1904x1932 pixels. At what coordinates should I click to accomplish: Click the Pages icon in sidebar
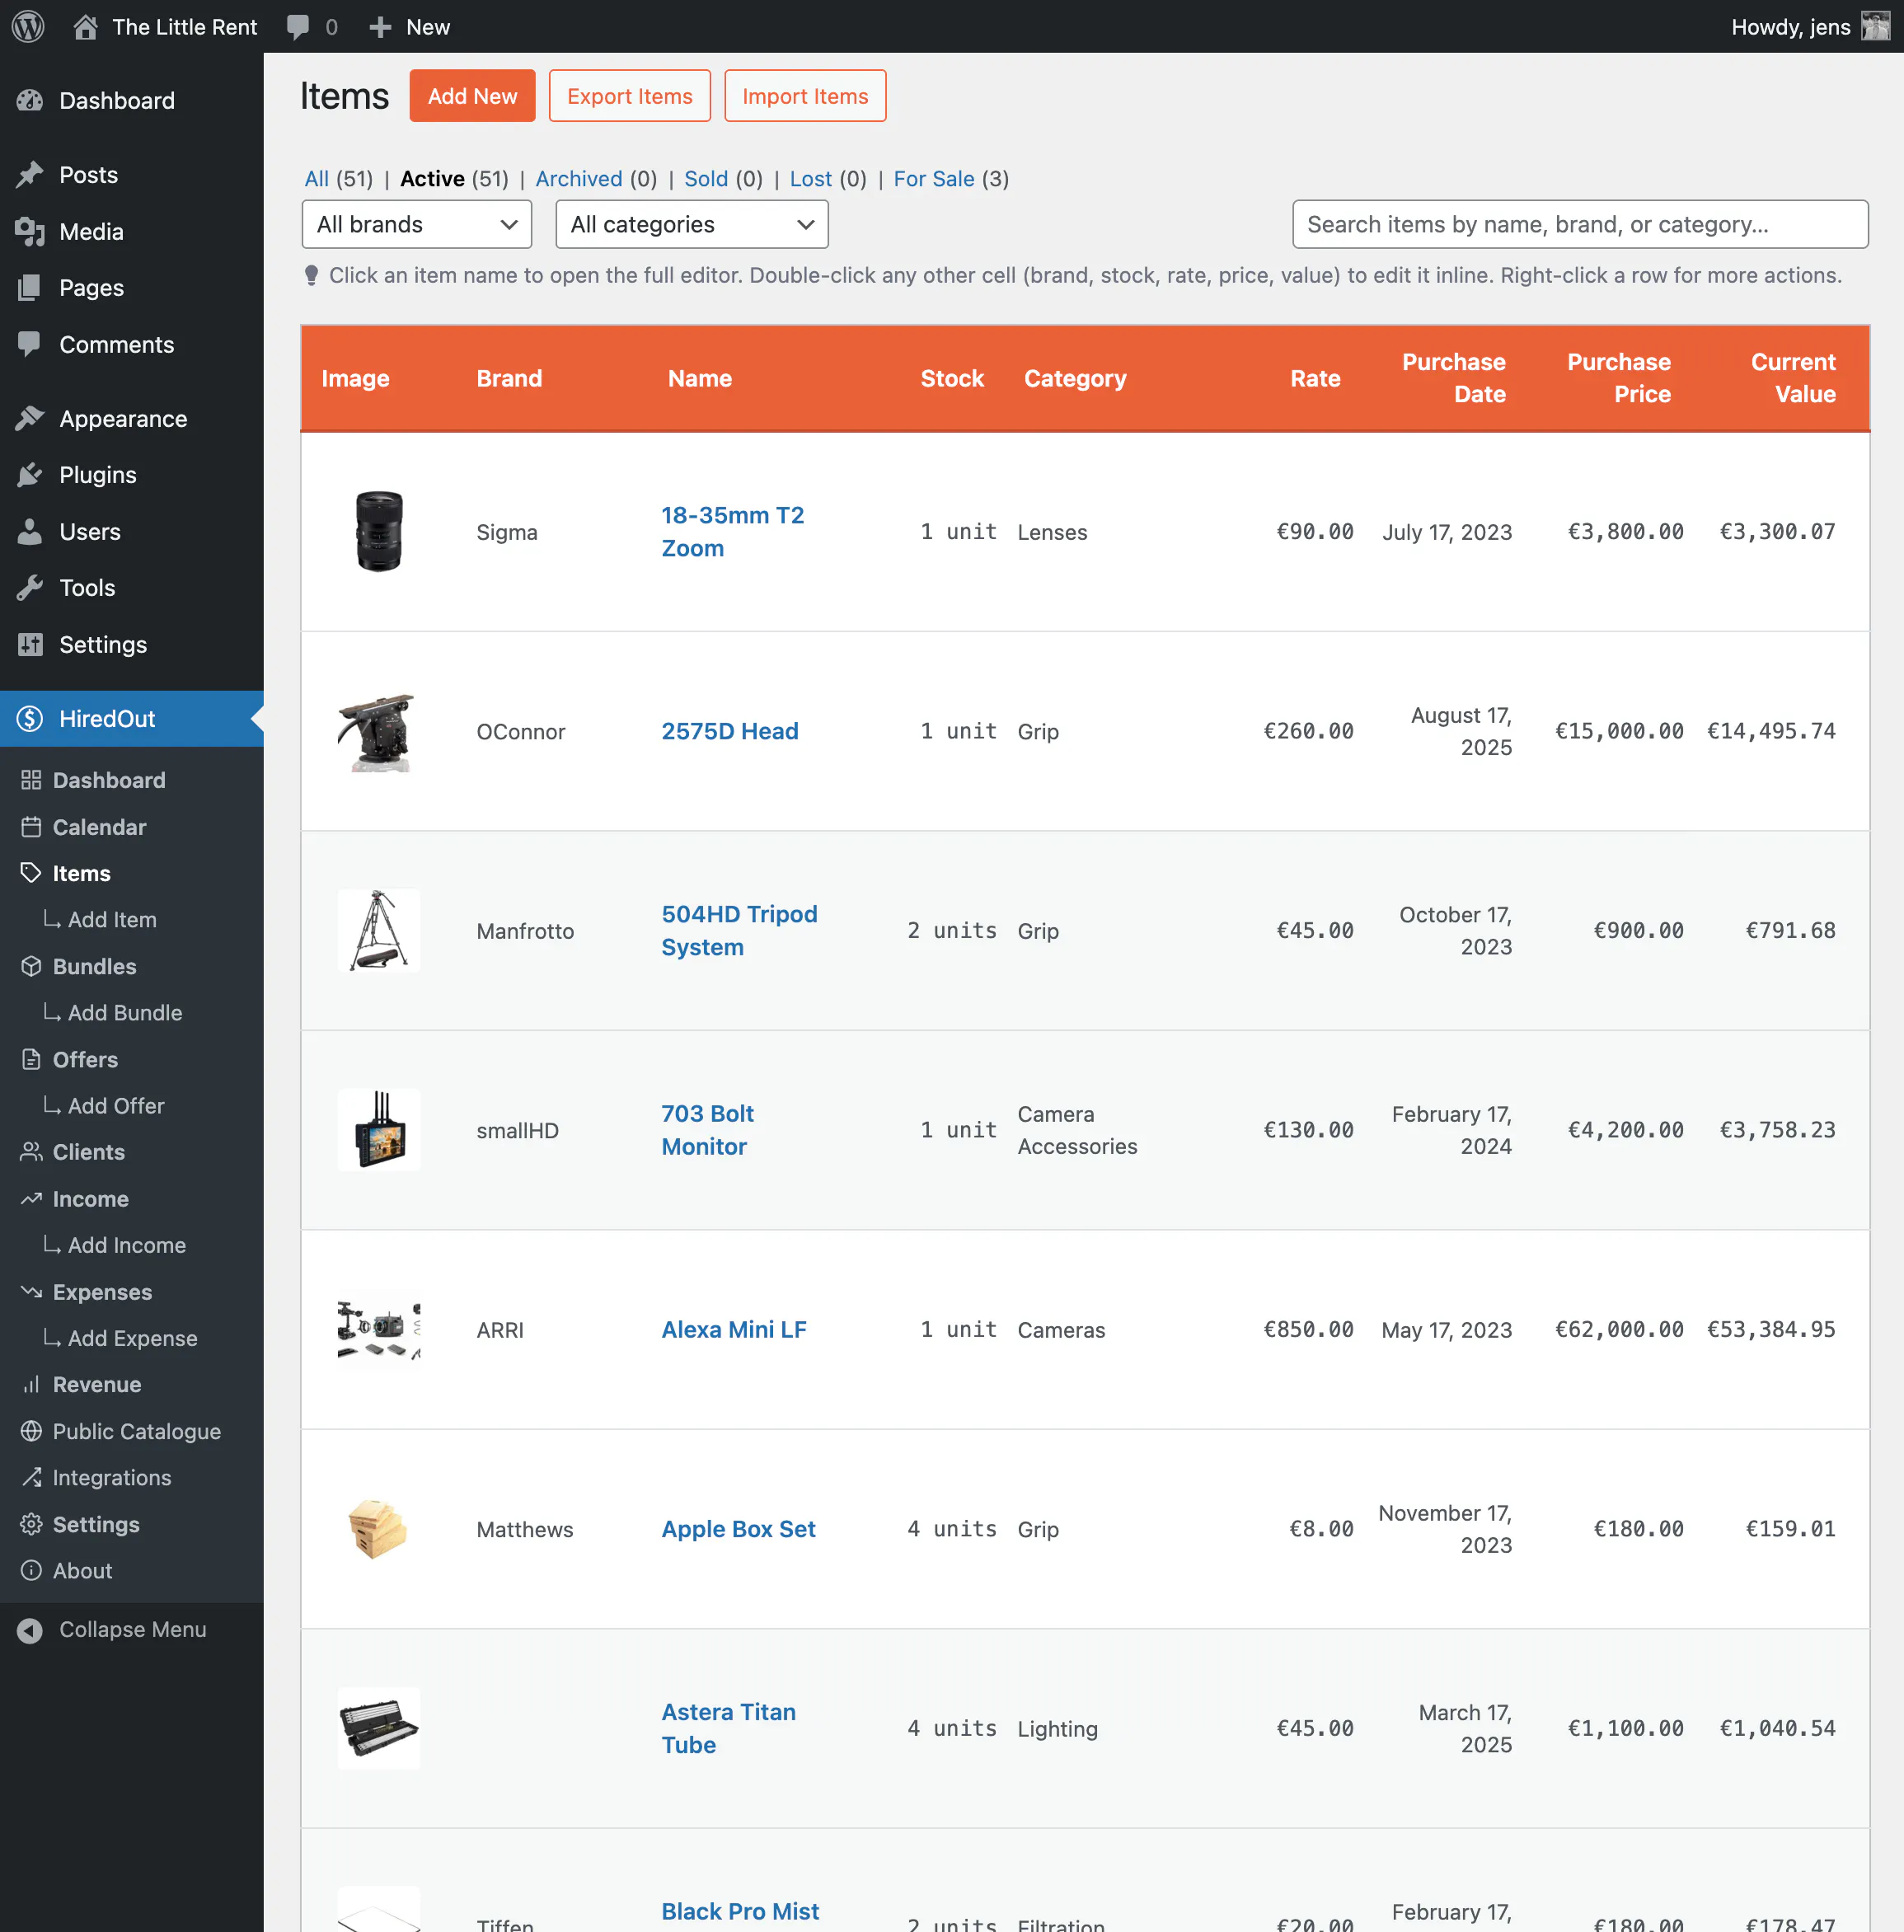tap(30, 288)
